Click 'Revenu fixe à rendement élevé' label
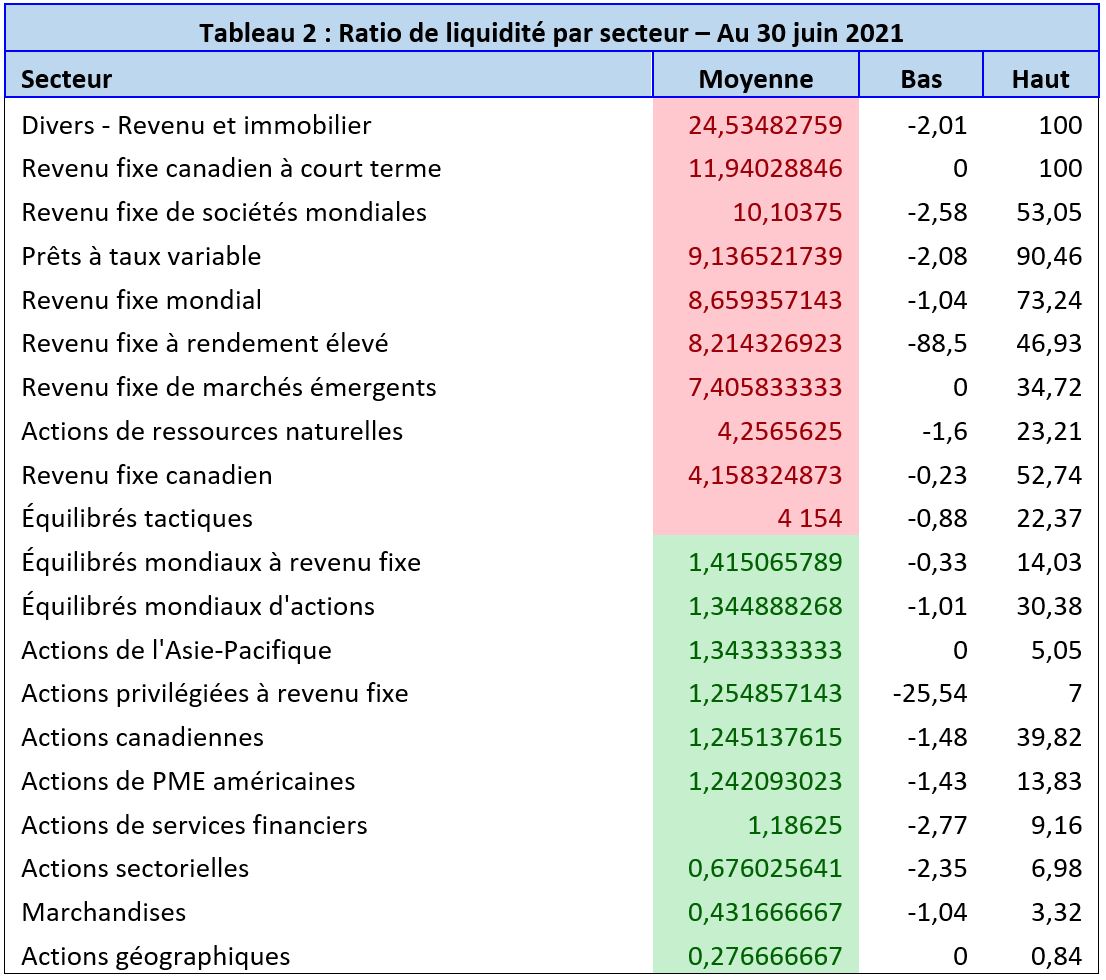The height and width of the screenshot is (980, 1106). click(x=205, y=344)
